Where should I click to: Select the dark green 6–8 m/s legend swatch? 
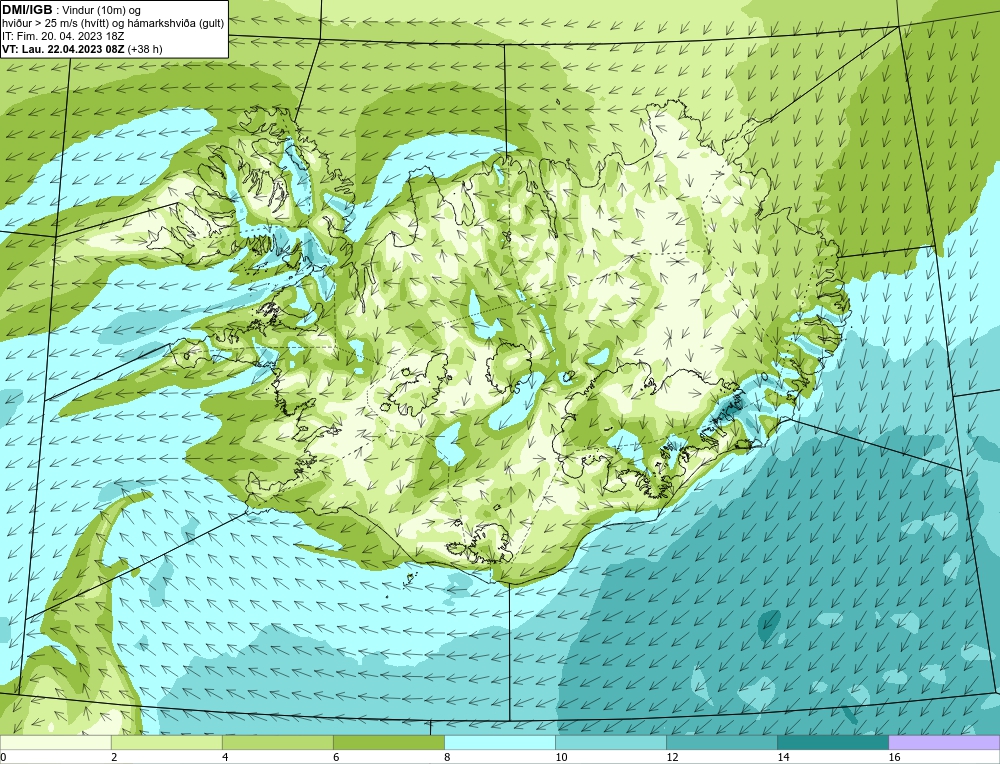click(x=388, y=742)
